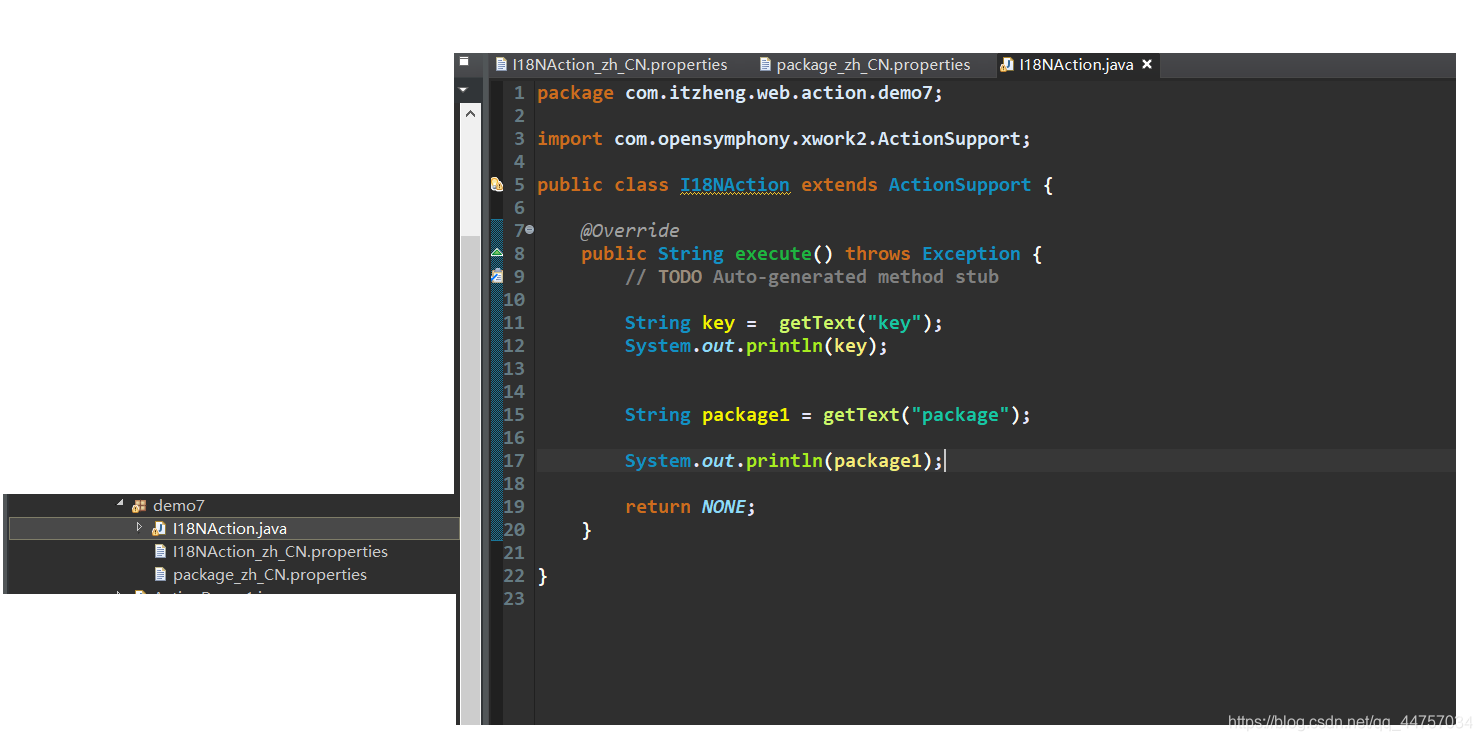The image size is (1482, 741).
Task: Click the TODO Auto-generated method stub comment
Action: (812, 277)
